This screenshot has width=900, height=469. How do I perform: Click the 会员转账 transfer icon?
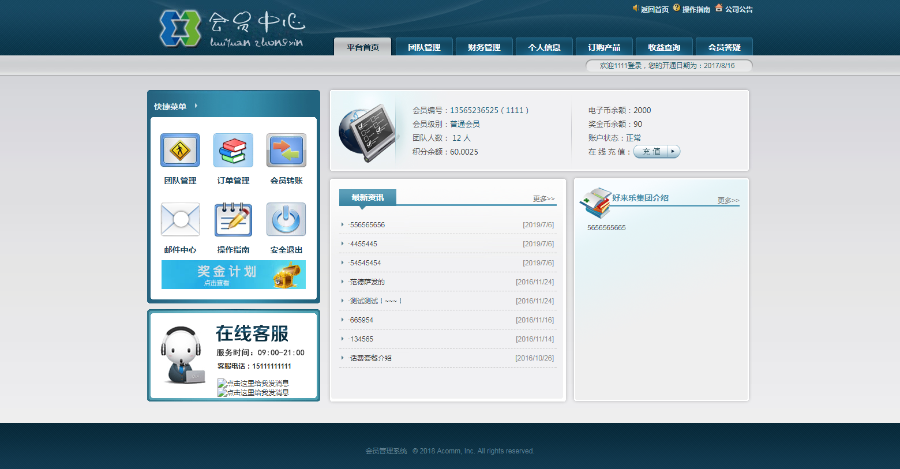pyautogui.click(x=286, y=151)
